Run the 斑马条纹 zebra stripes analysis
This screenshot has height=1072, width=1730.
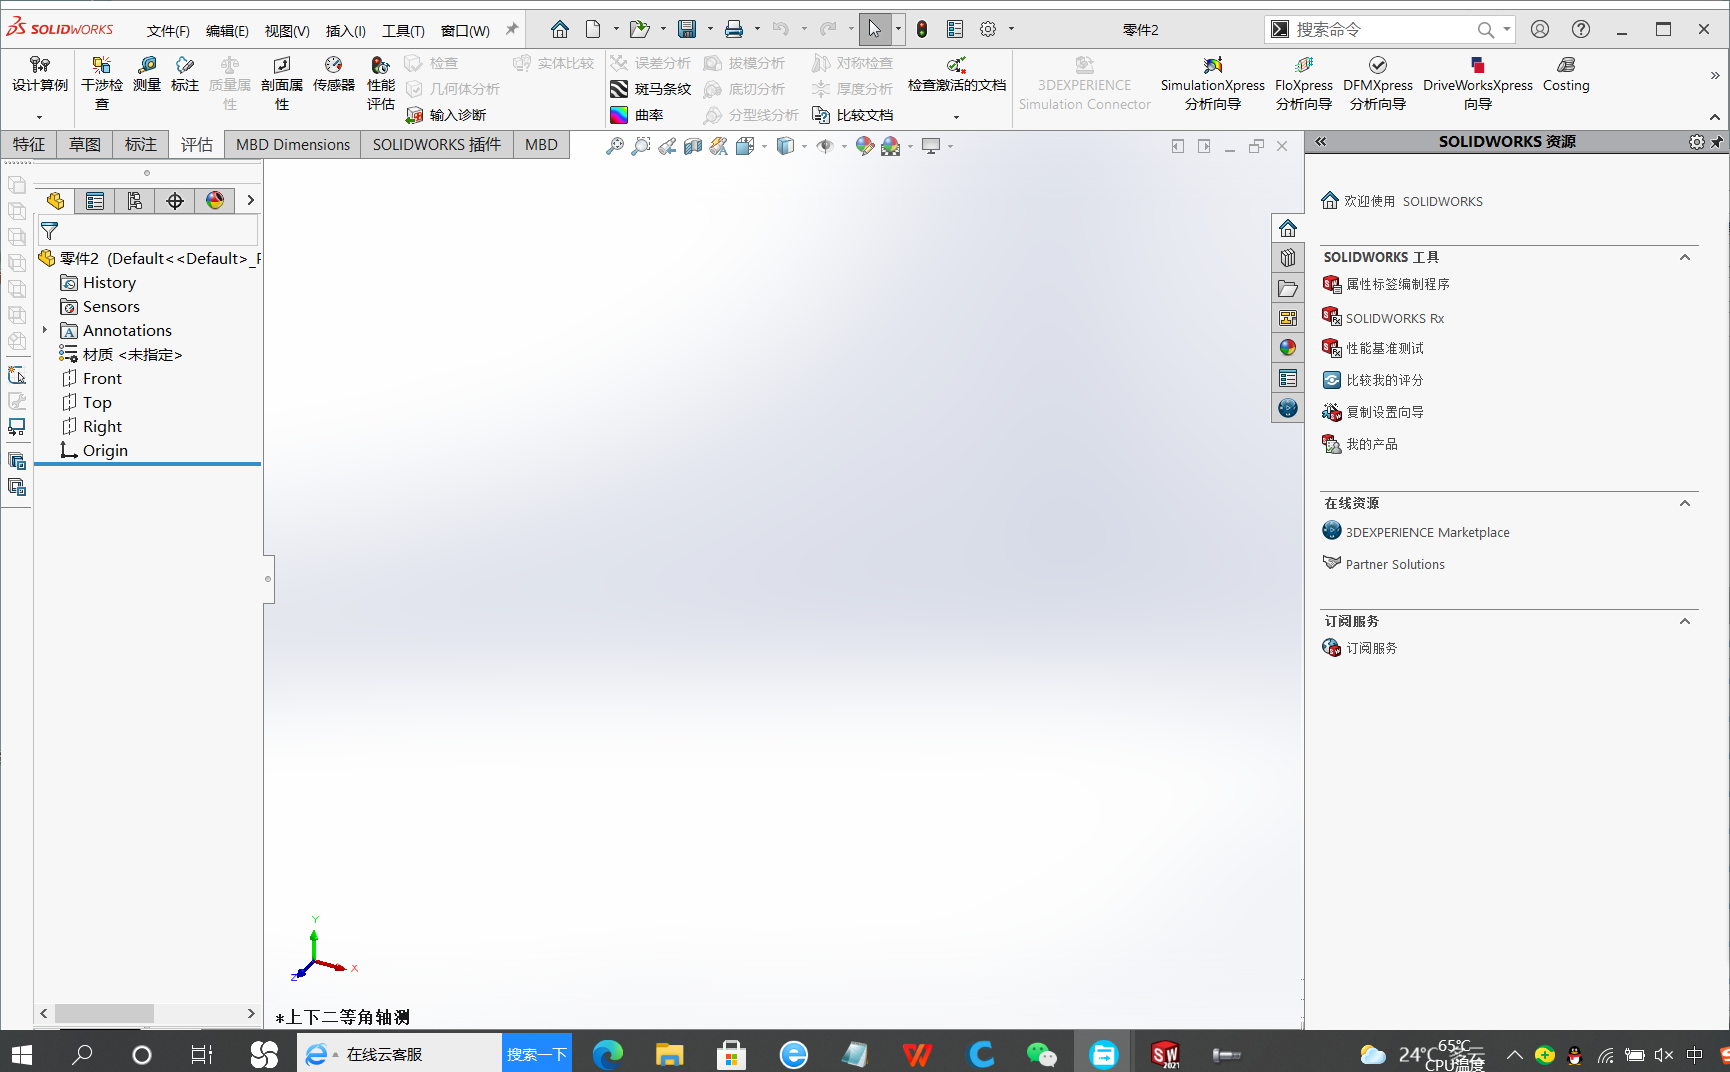tap(652, 88)
